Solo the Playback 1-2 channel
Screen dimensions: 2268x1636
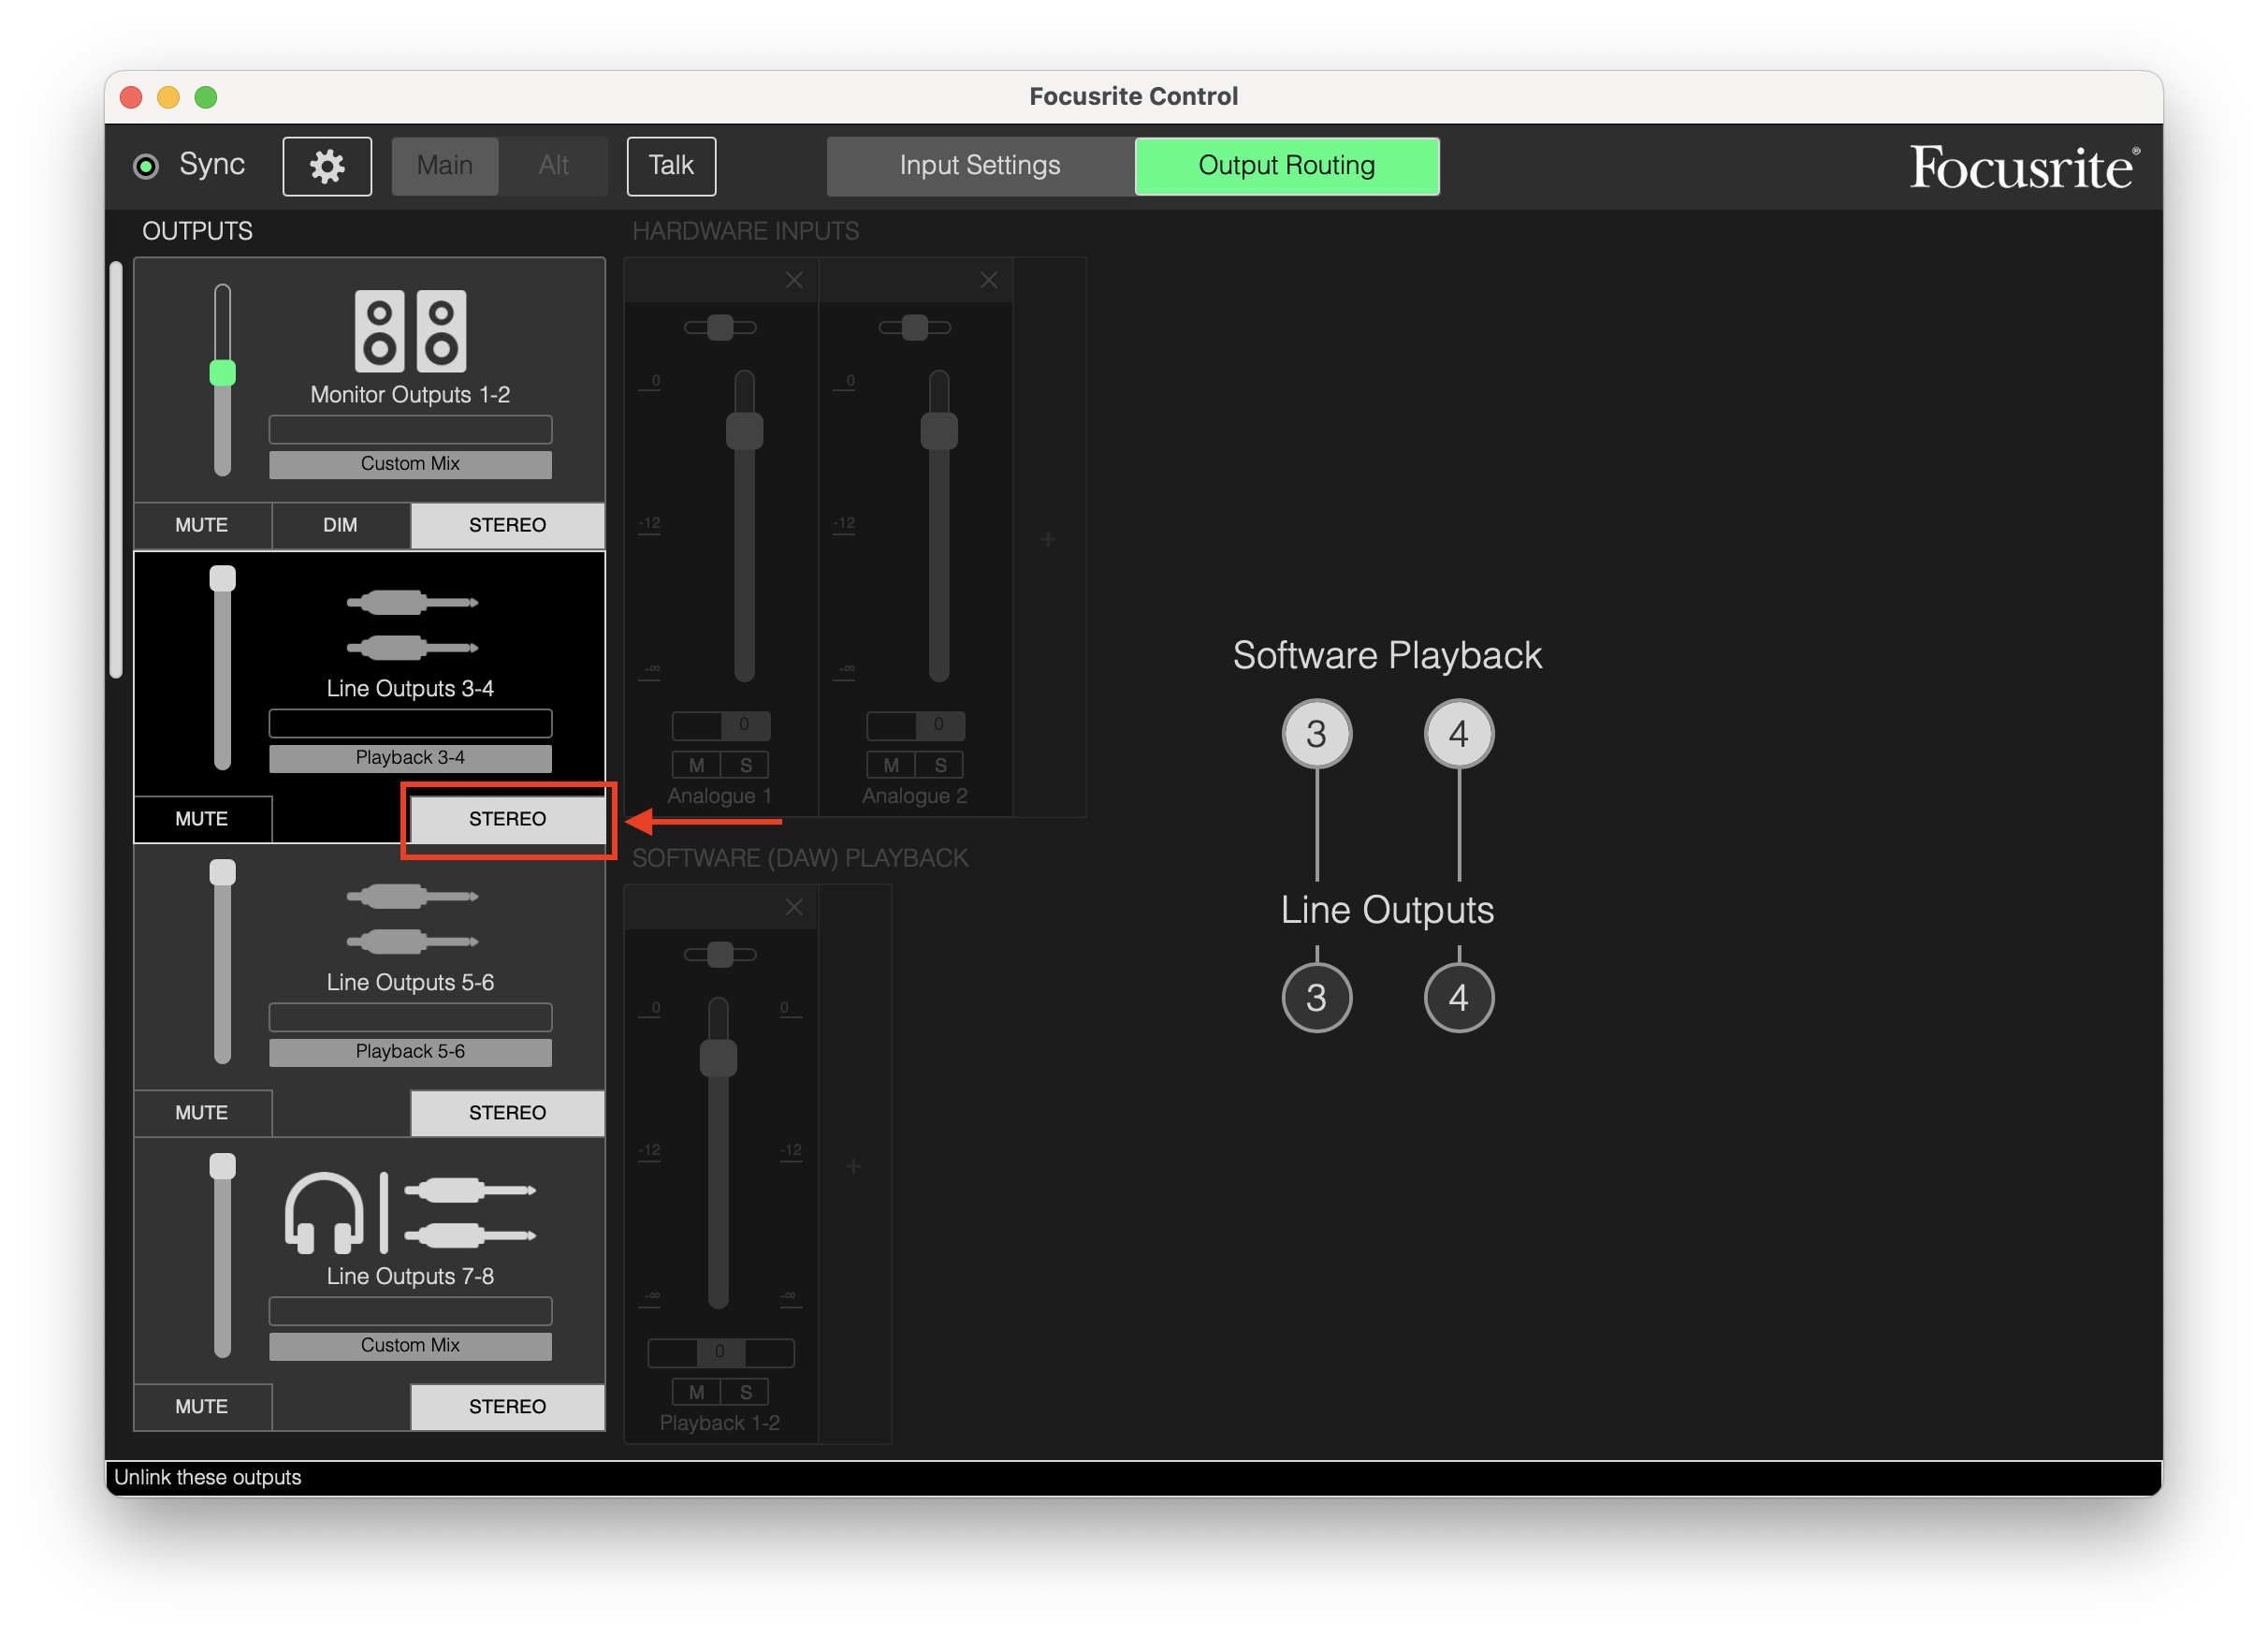pos(745,1392)
